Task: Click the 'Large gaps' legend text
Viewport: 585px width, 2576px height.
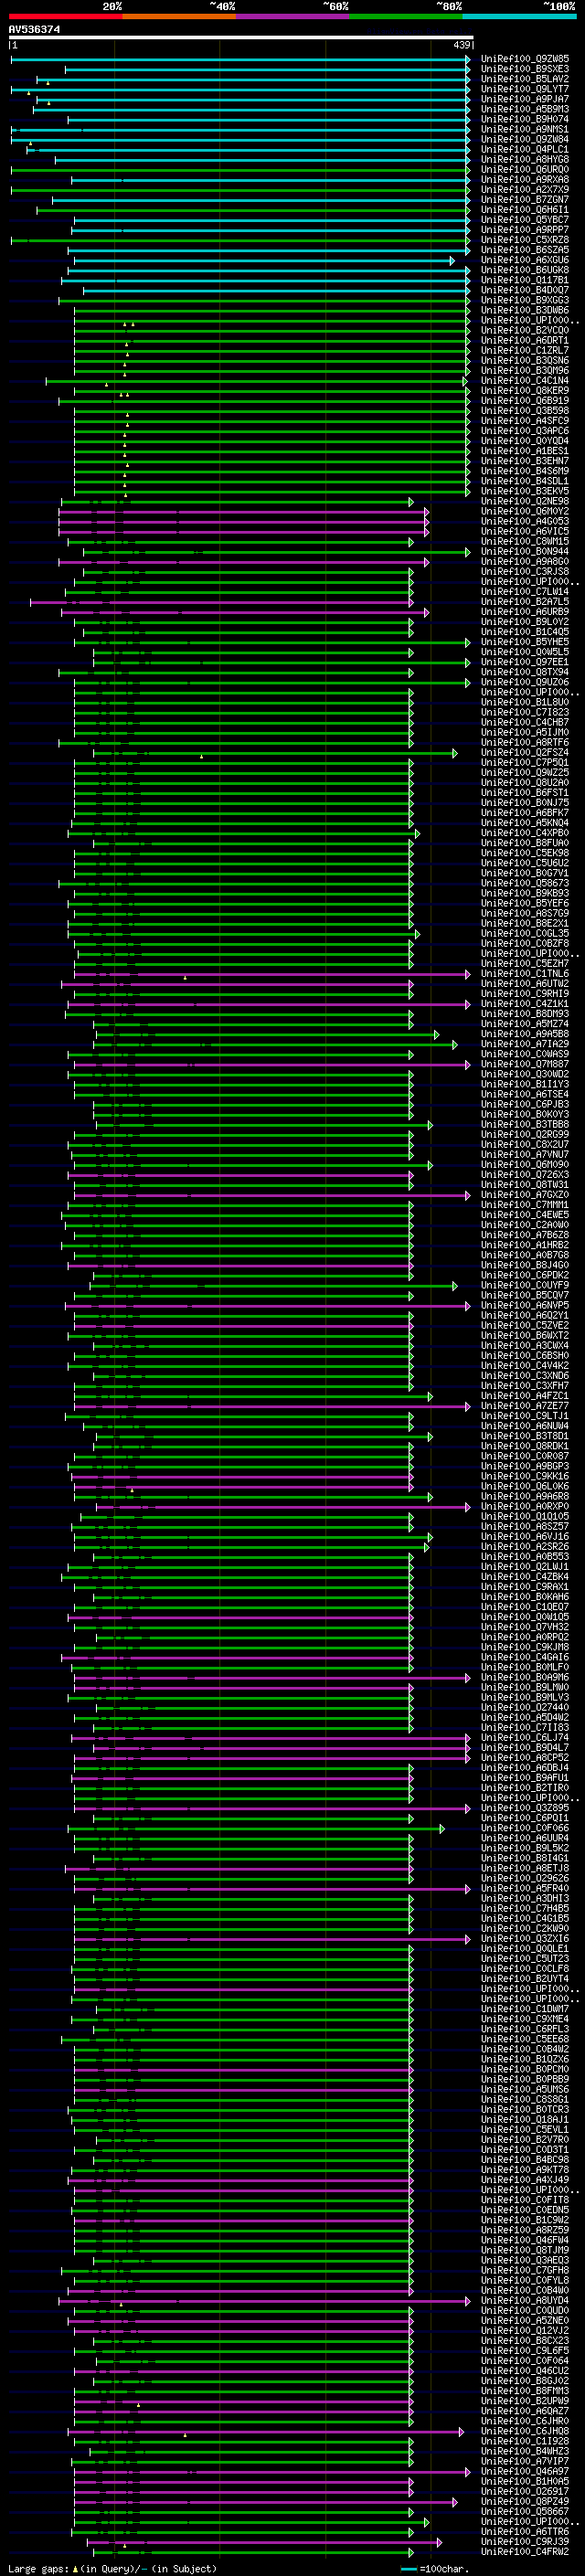Action: coord(38,2568)
